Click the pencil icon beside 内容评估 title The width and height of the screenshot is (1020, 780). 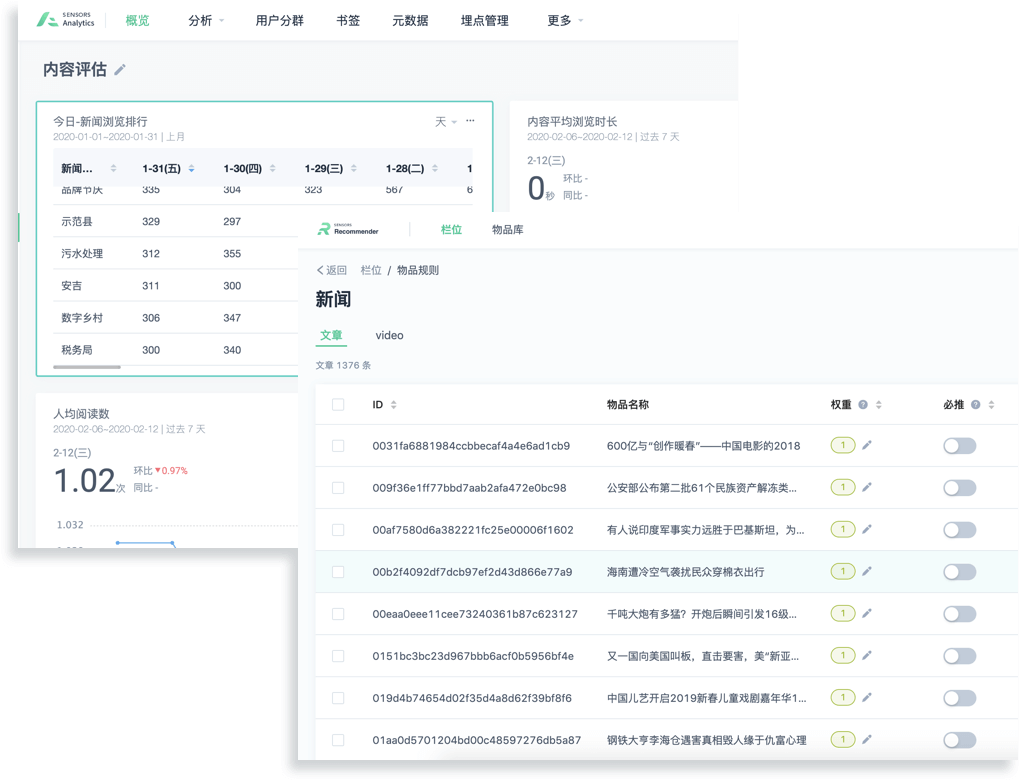click(120, 70)
